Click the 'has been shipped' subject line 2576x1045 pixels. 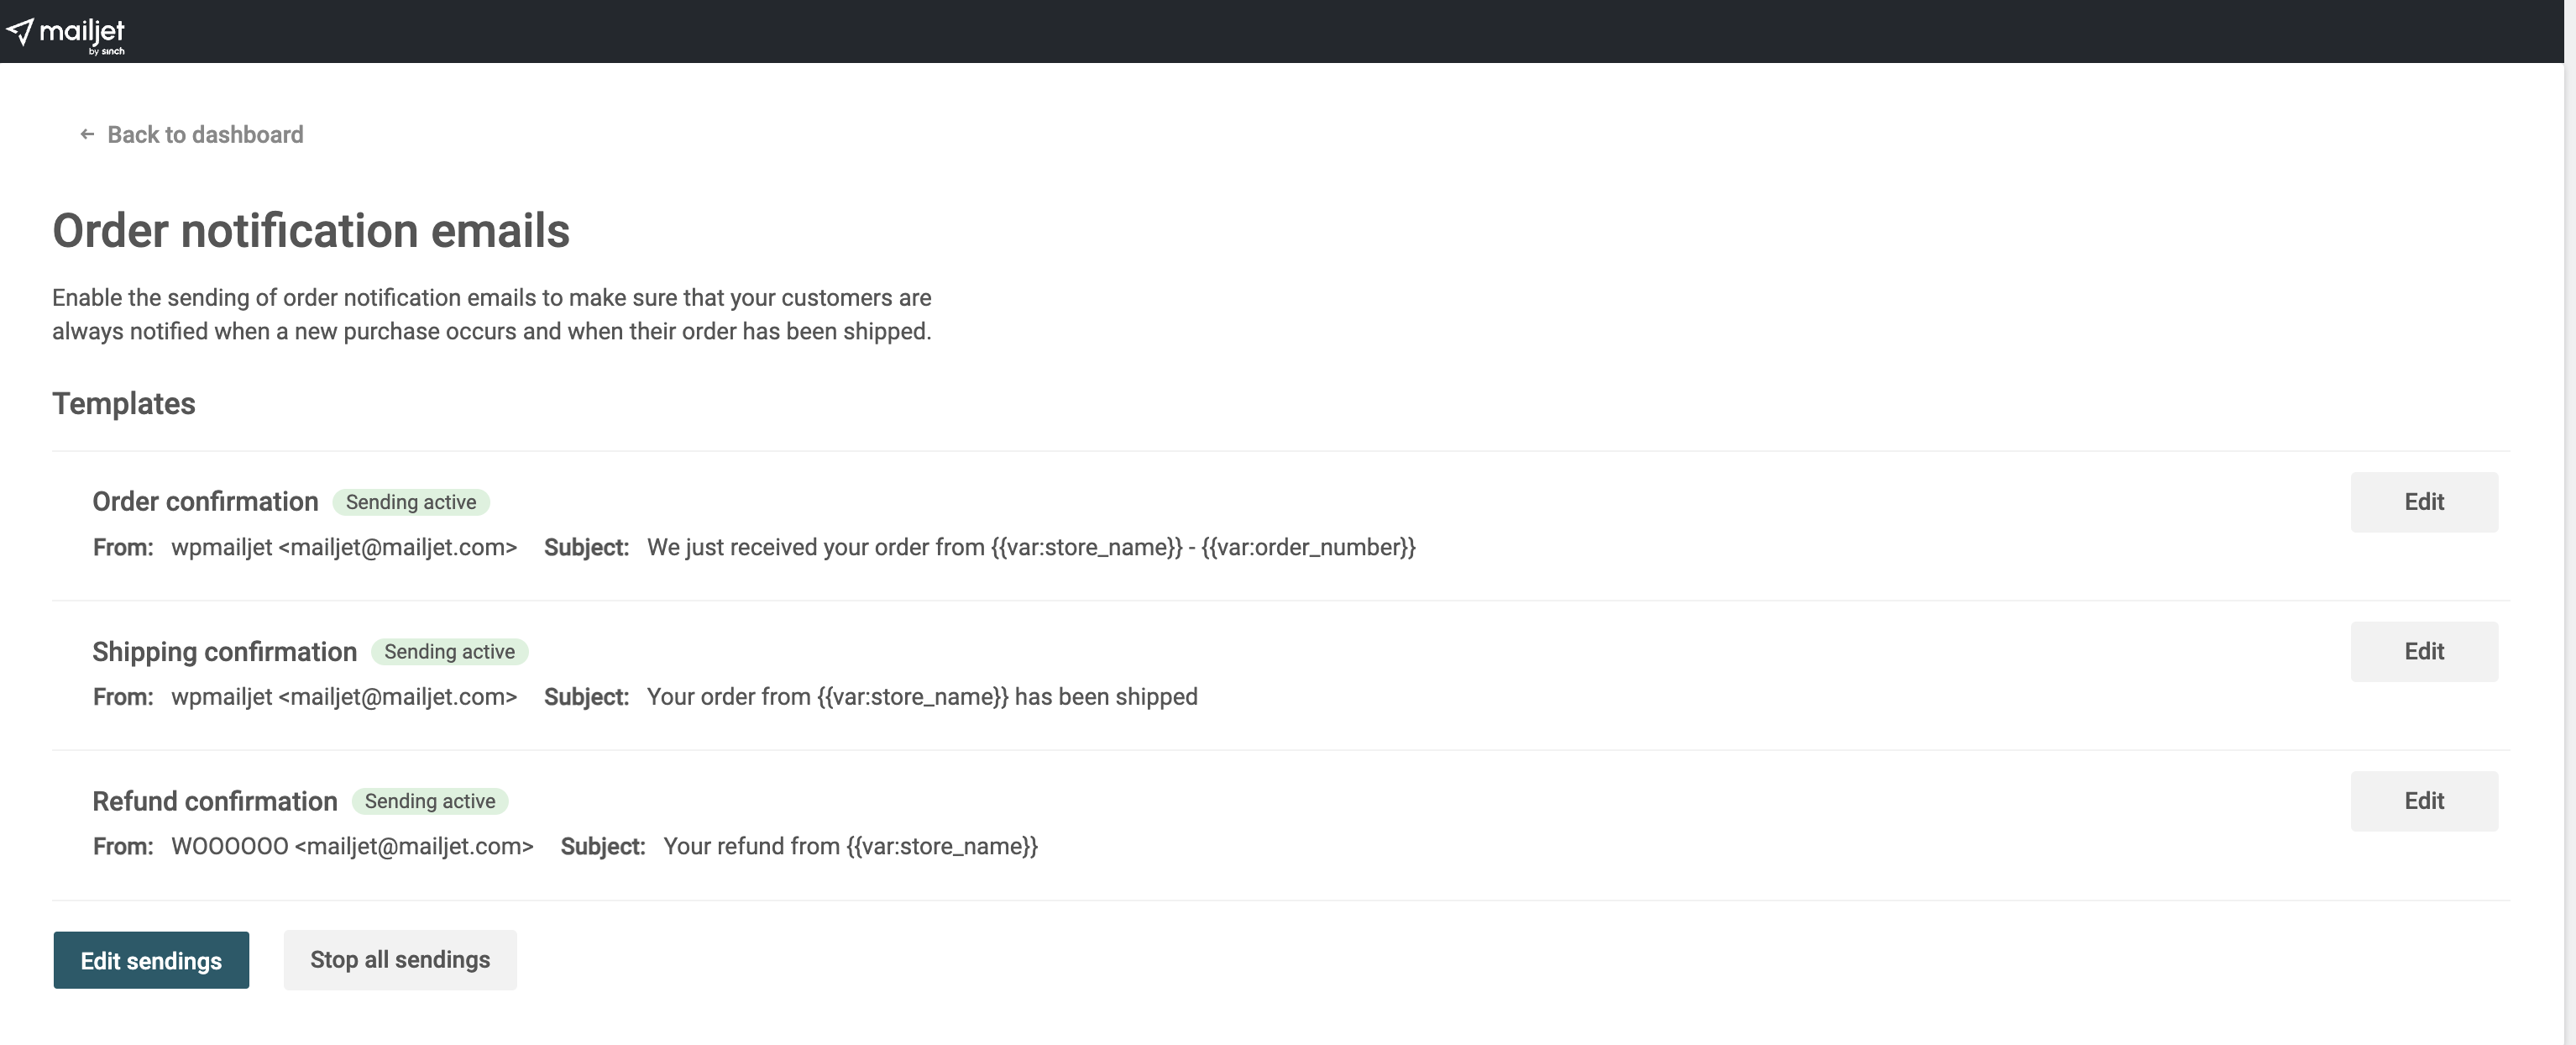pyautogui.click(x=921, y=697)
